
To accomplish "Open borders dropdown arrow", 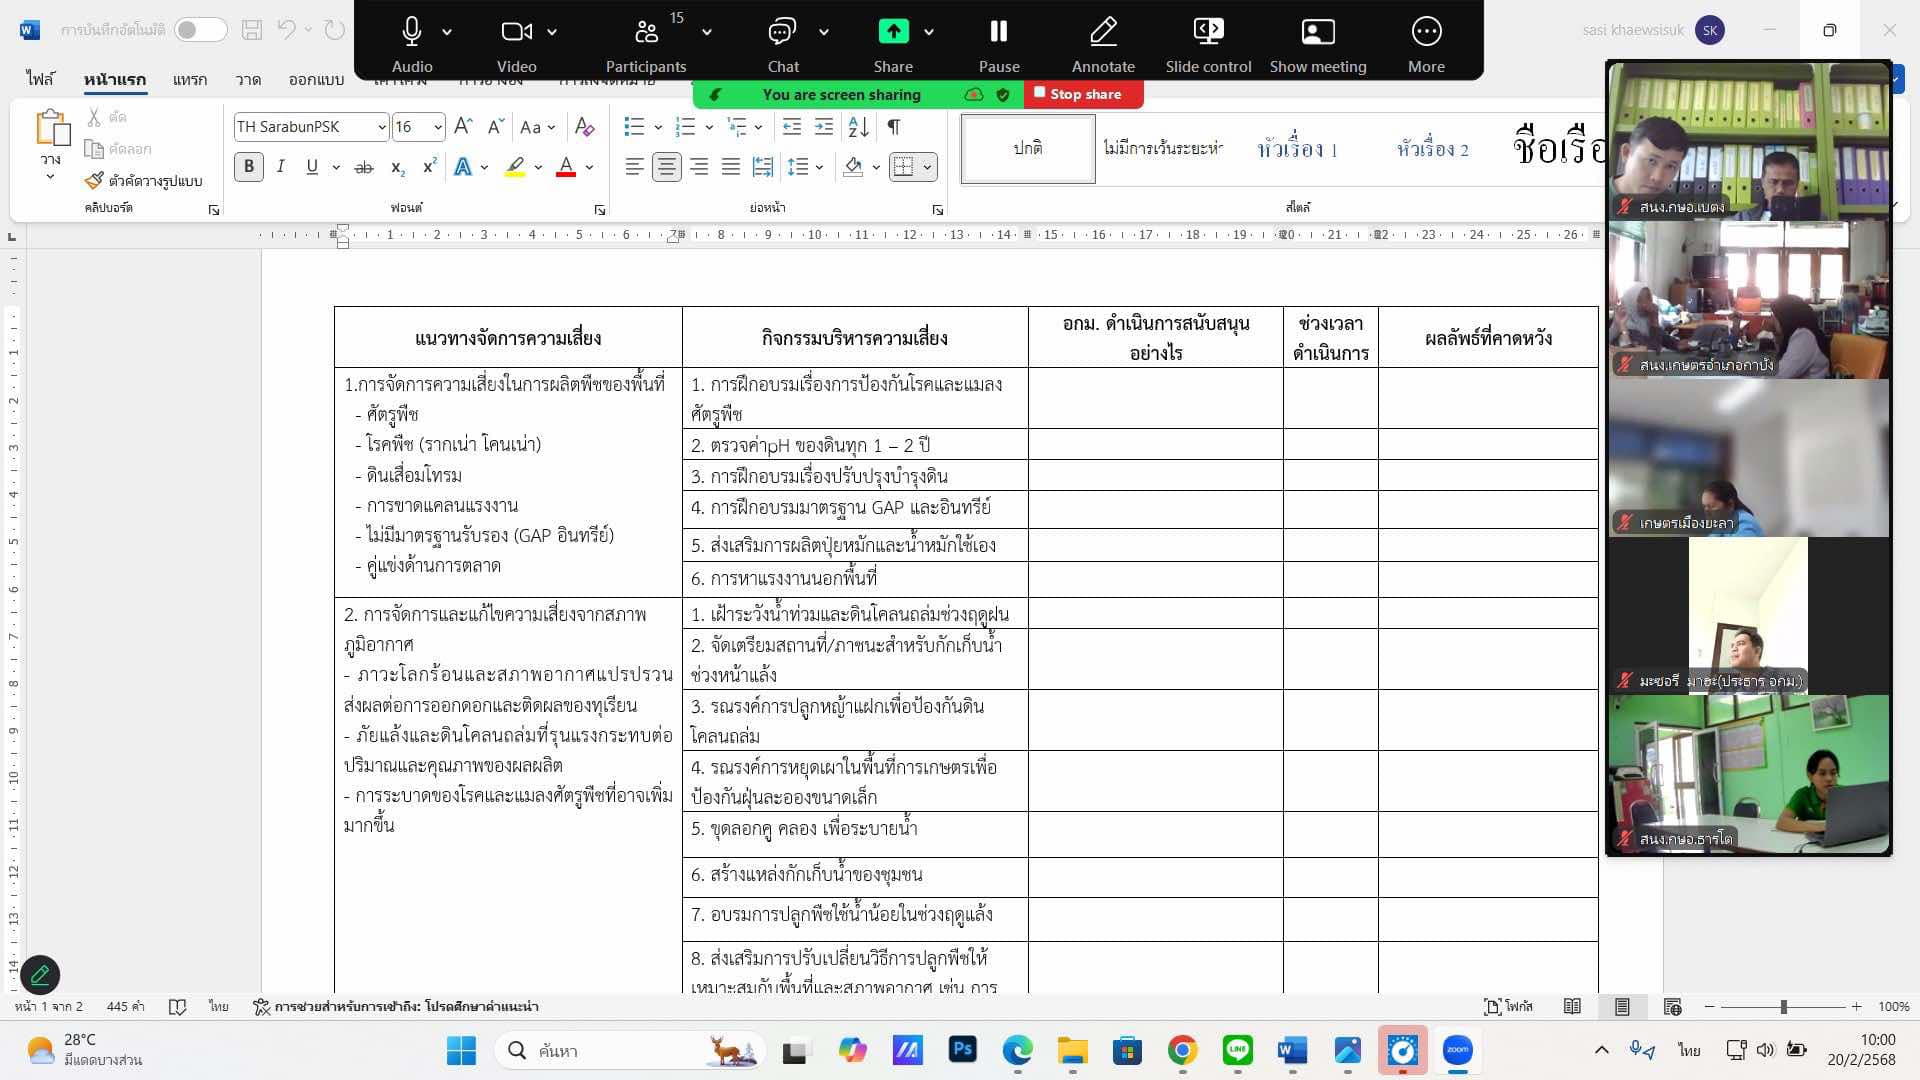I will point(928,167).
